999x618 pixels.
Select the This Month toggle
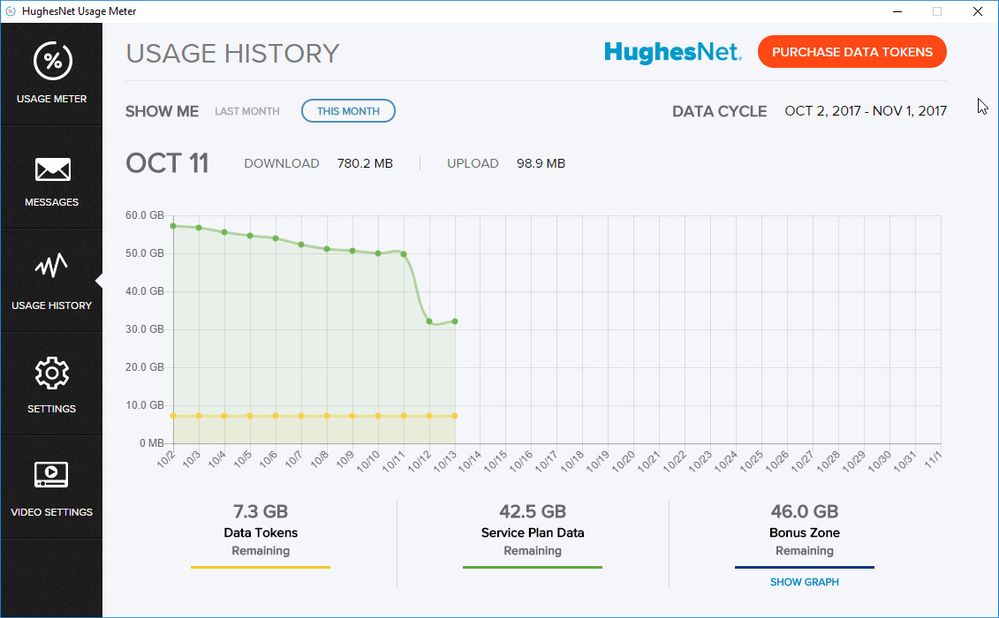point(348,111)
